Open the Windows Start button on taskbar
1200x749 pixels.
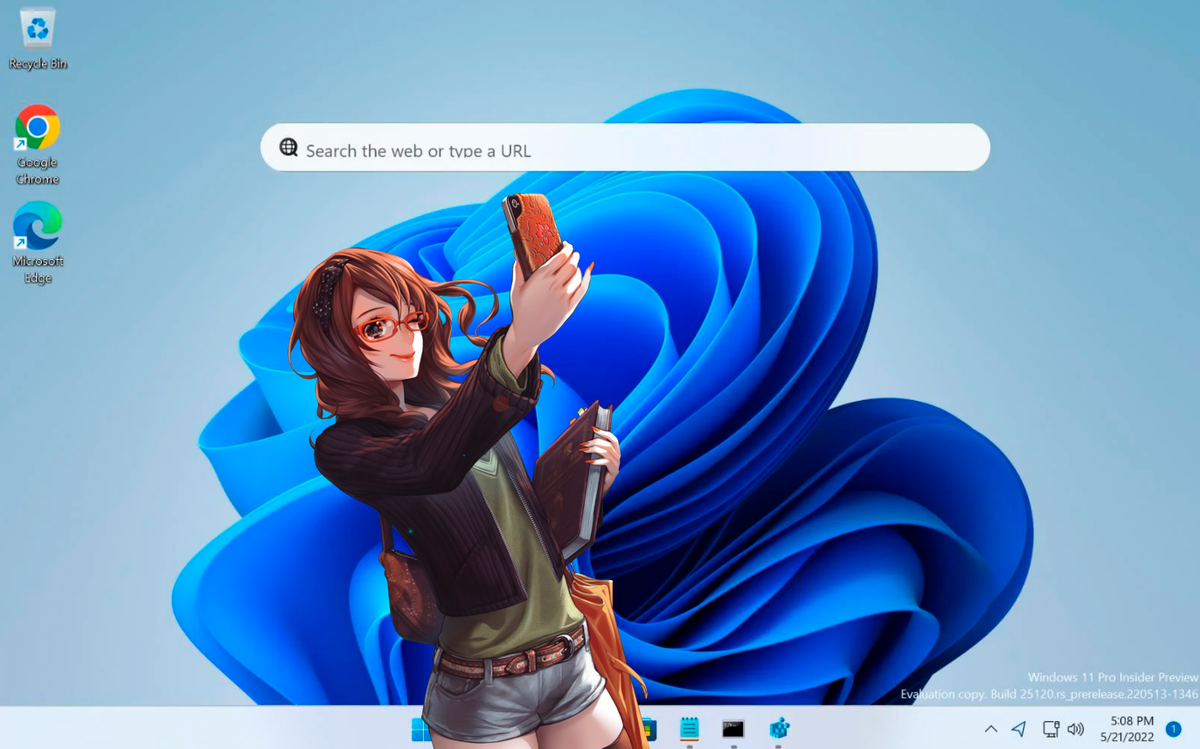[x=421, y=730]
